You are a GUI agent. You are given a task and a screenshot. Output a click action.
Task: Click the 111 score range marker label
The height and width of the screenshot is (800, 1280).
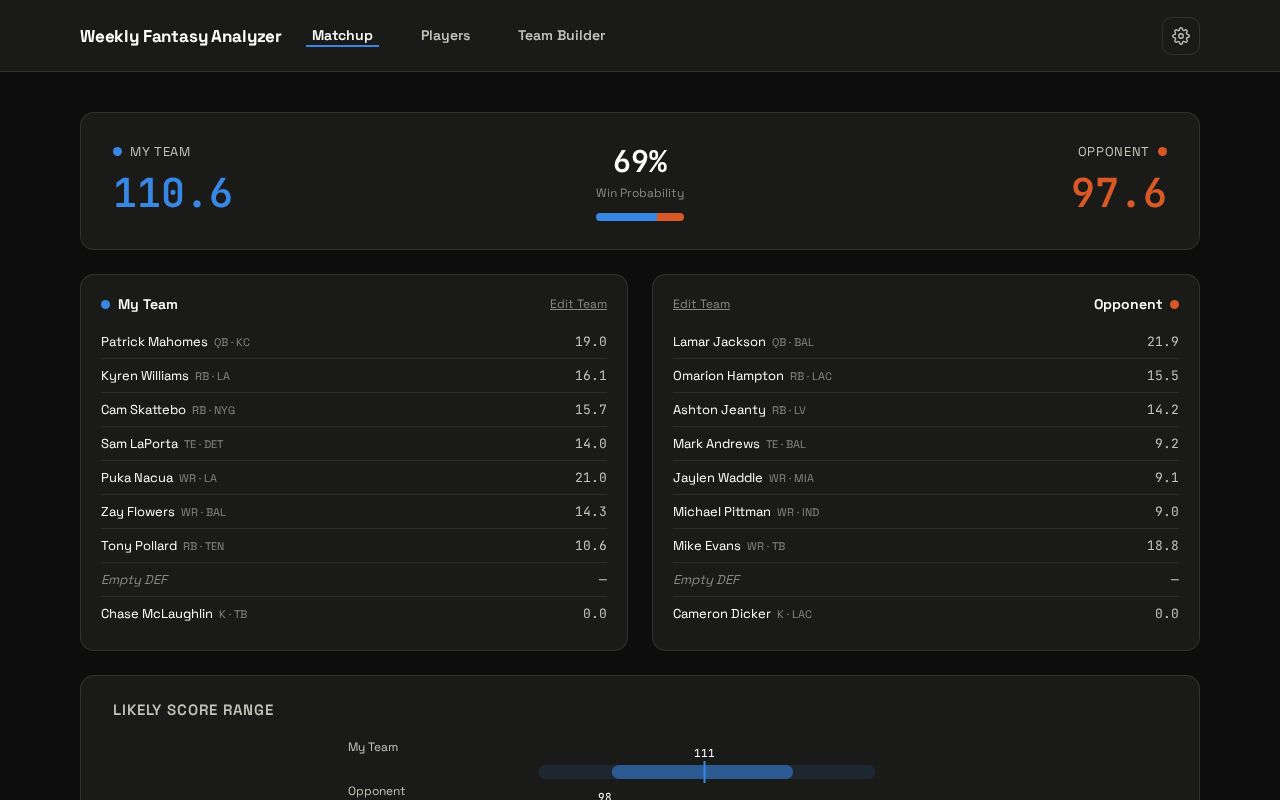coord(704,753)
